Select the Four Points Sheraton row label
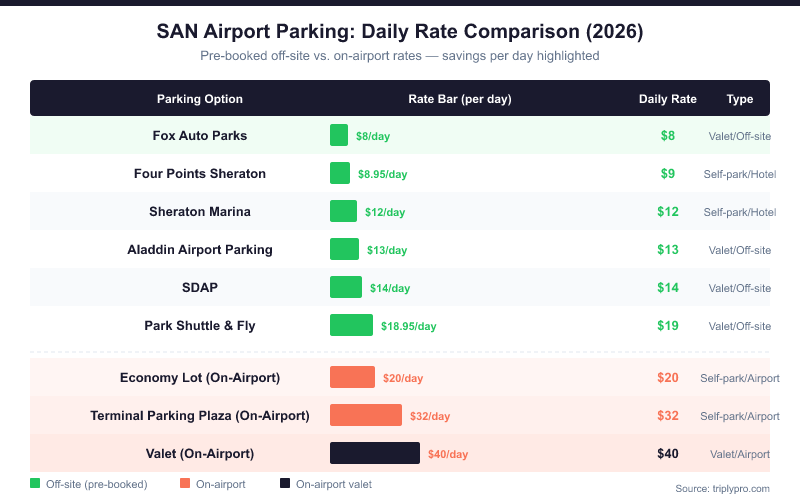The width and height of the screenshot is (800, 500). pos(200,173)
